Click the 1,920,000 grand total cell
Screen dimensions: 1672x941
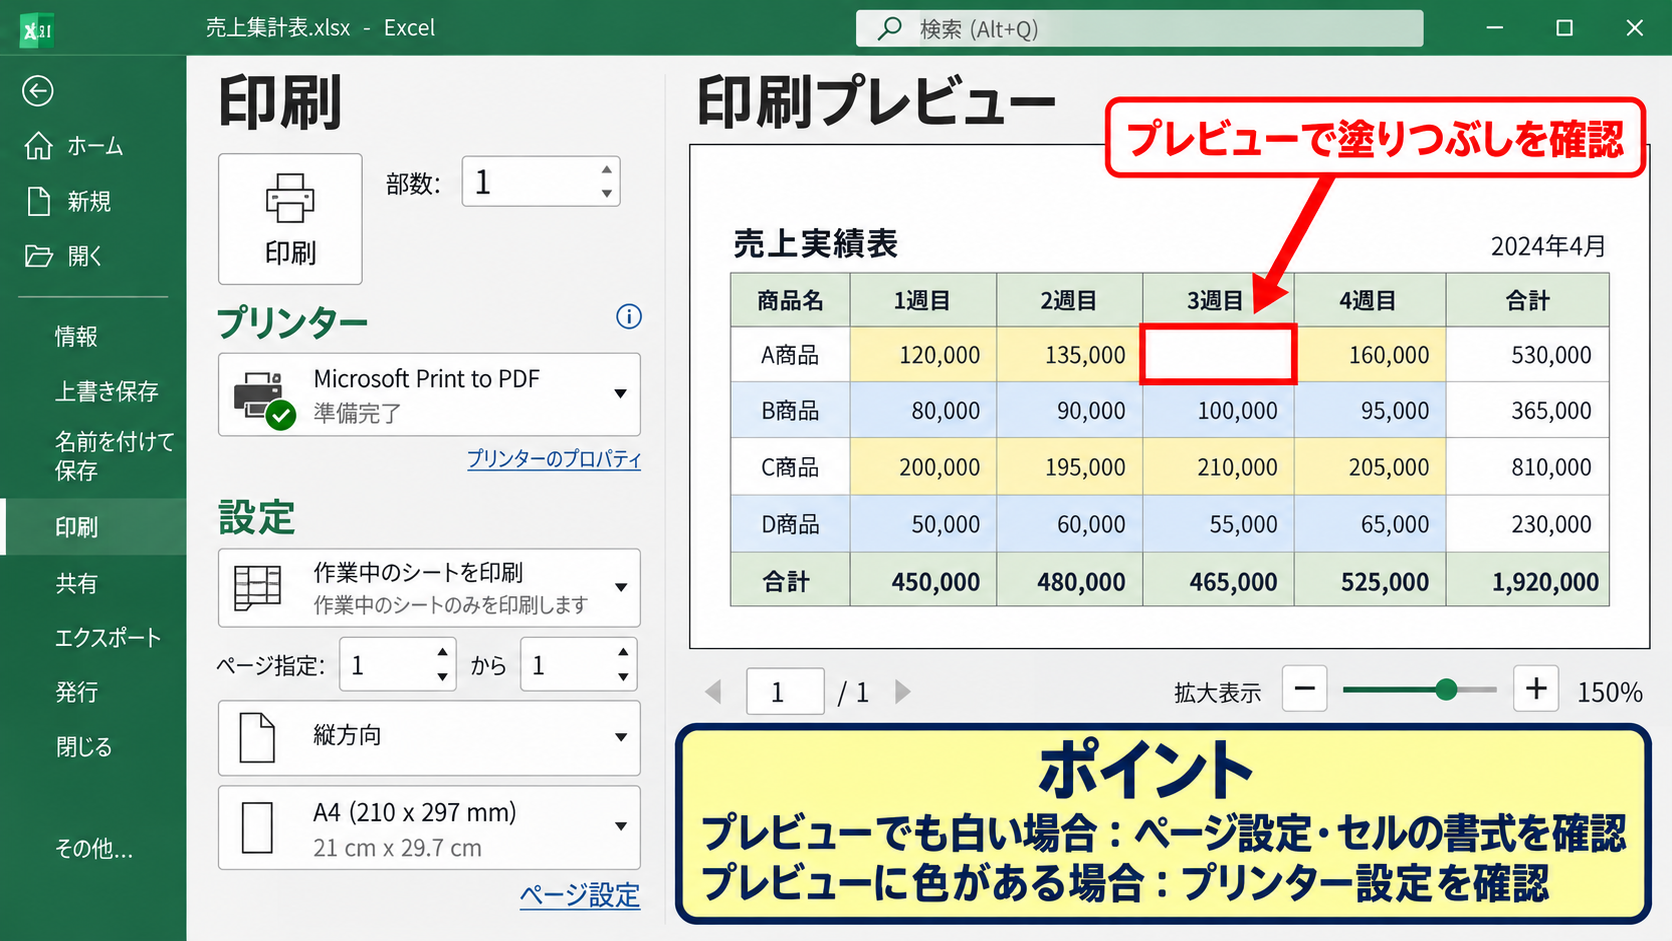tap(1528, 581)
